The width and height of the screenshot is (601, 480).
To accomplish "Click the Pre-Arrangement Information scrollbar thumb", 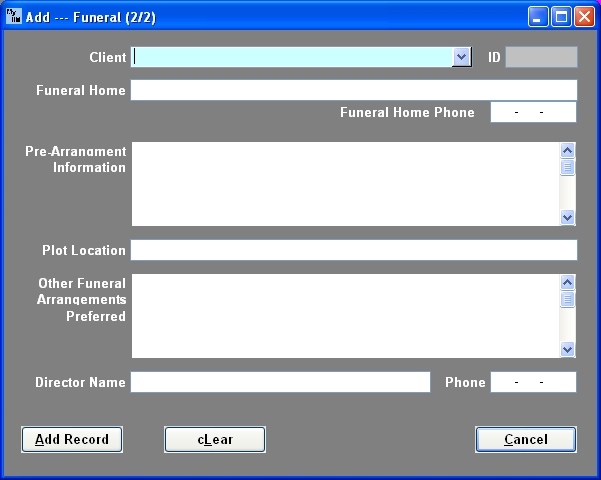I will pos(568,167).
